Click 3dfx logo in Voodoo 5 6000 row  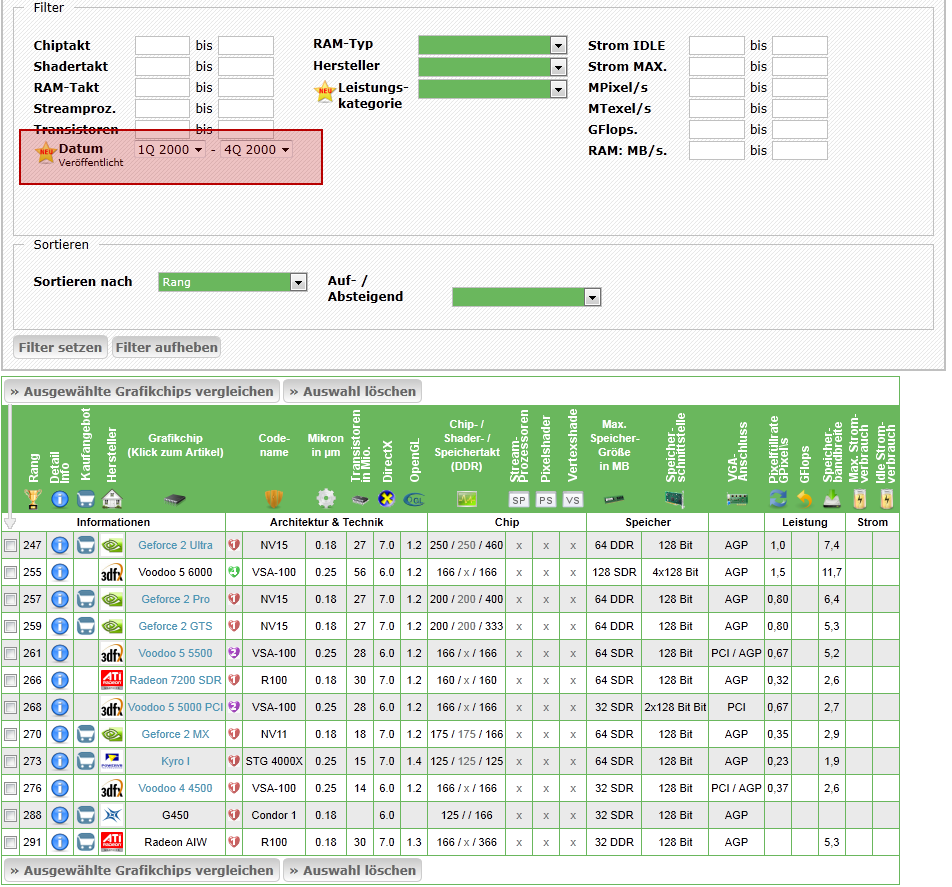coord(112,573)
